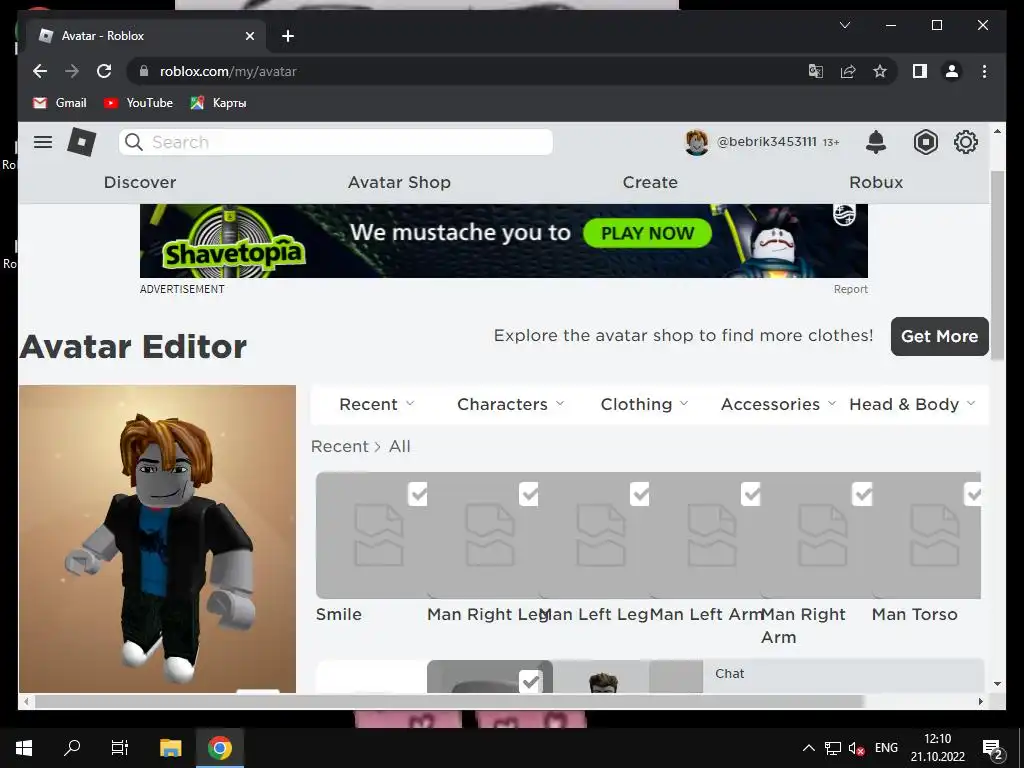The height and width of the screenshot is (768, 1024).
Task: Expand the Head & Body dropdown
Action: tap(912, 404)
